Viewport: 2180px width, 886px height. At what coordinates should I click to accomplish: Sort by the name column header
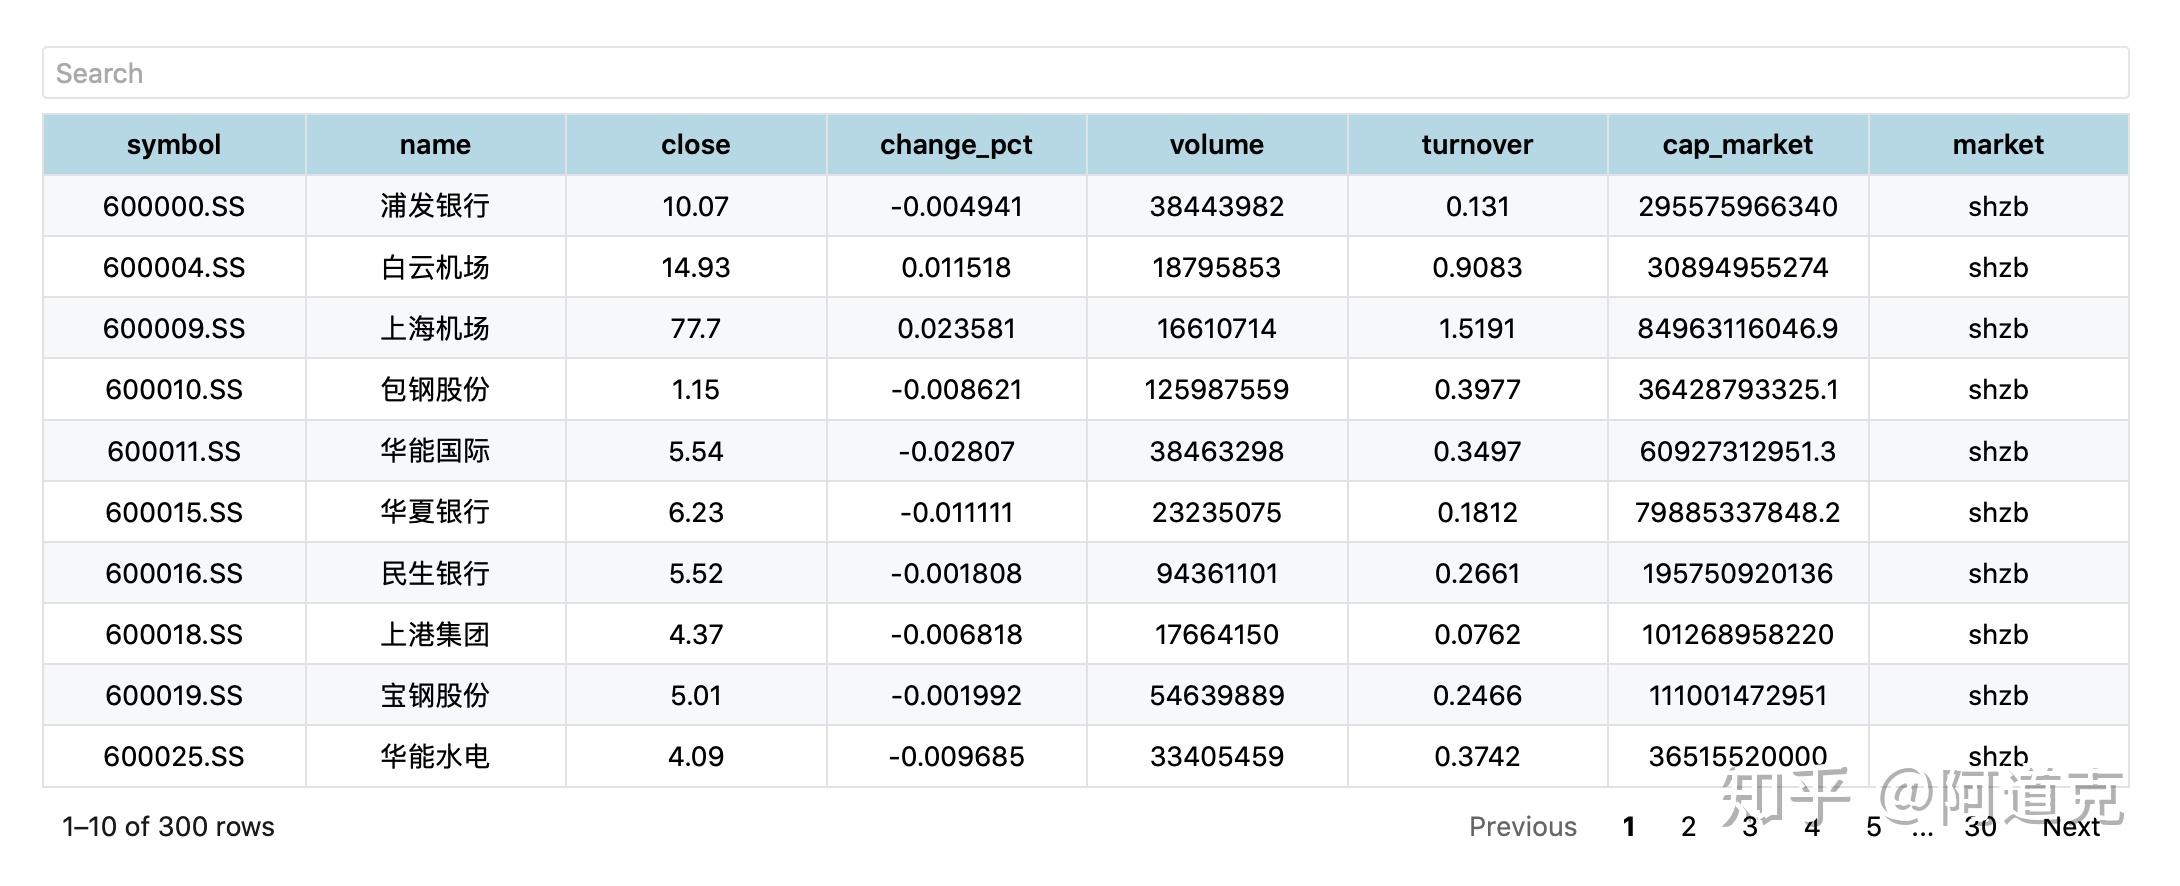point(435,145)
